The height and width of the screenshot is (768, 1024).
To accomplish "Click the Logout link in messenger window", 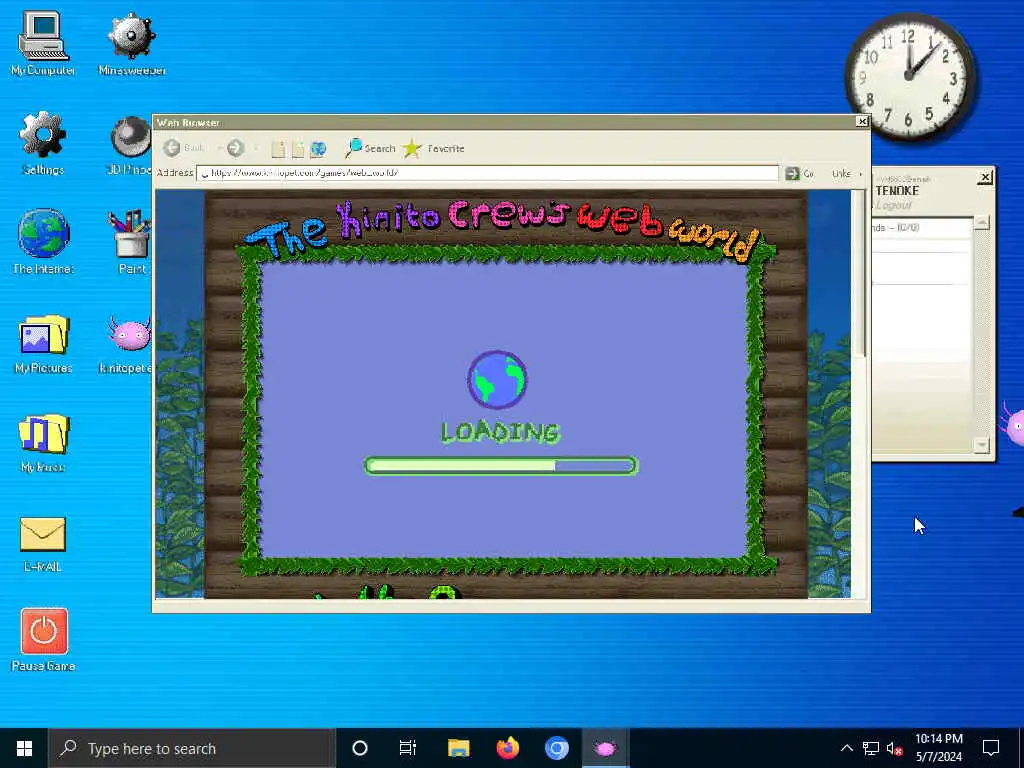I will point(893,205).
